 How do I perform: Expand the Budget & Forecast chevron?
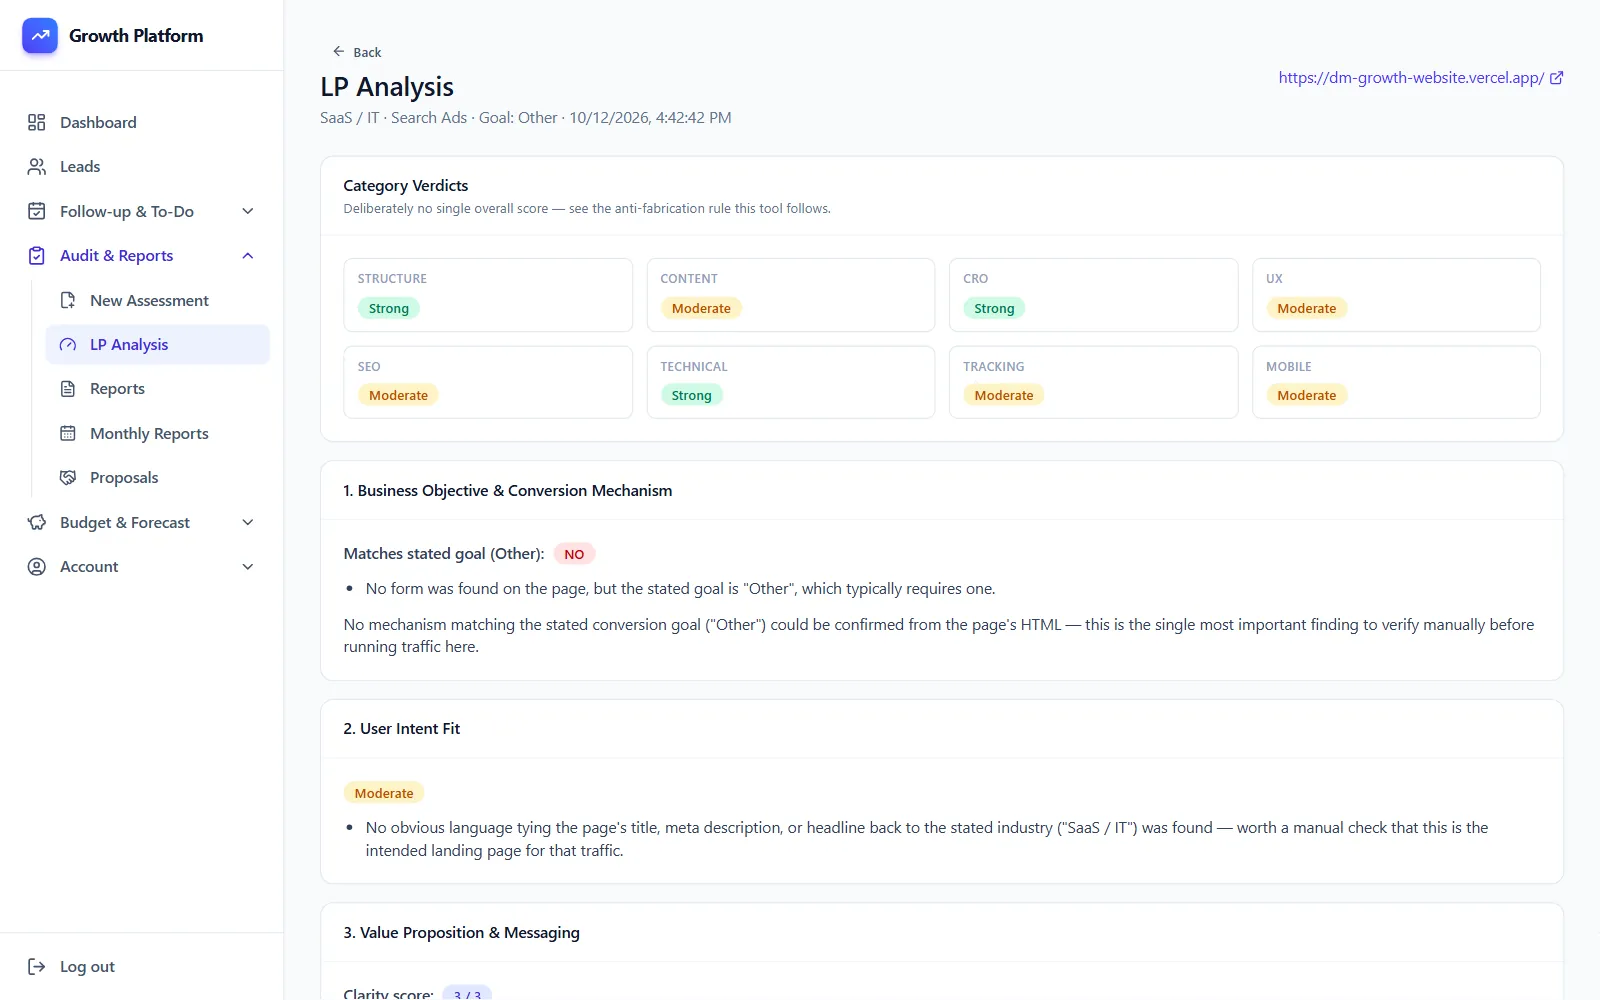click(248, 522)
